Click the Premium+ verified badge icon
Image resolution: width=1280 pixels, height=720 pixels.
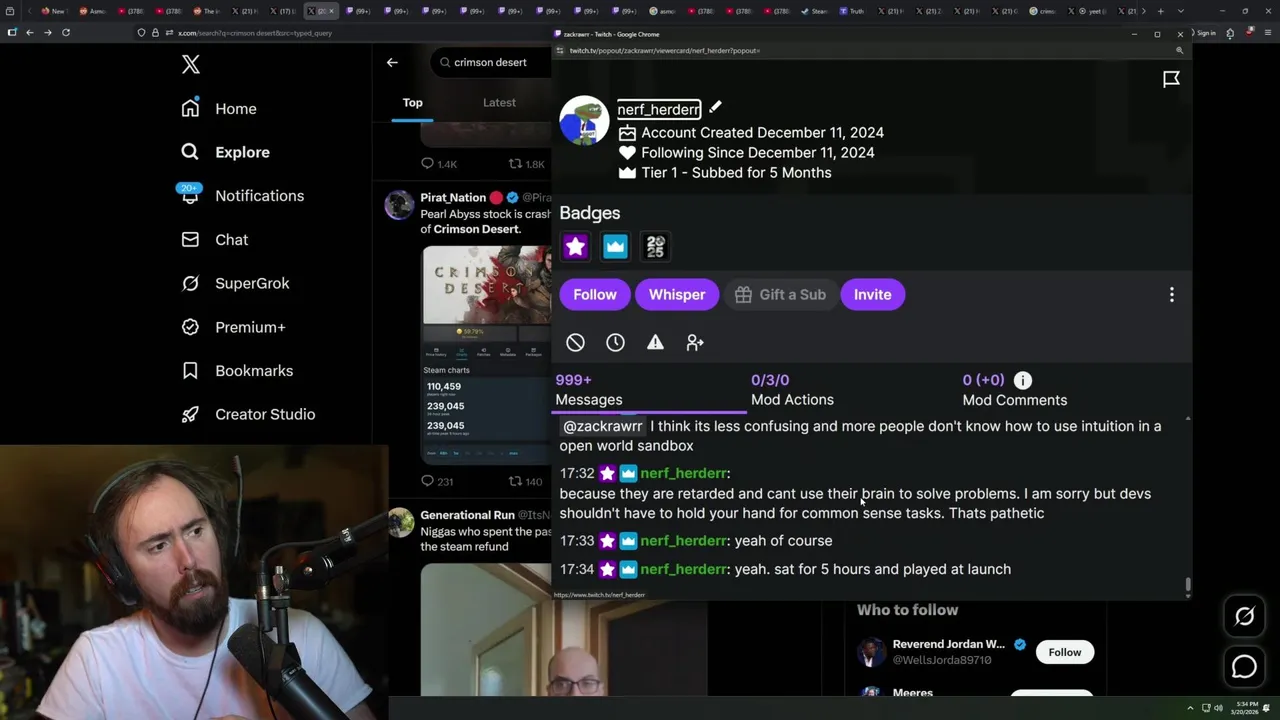tap(190, 327)
